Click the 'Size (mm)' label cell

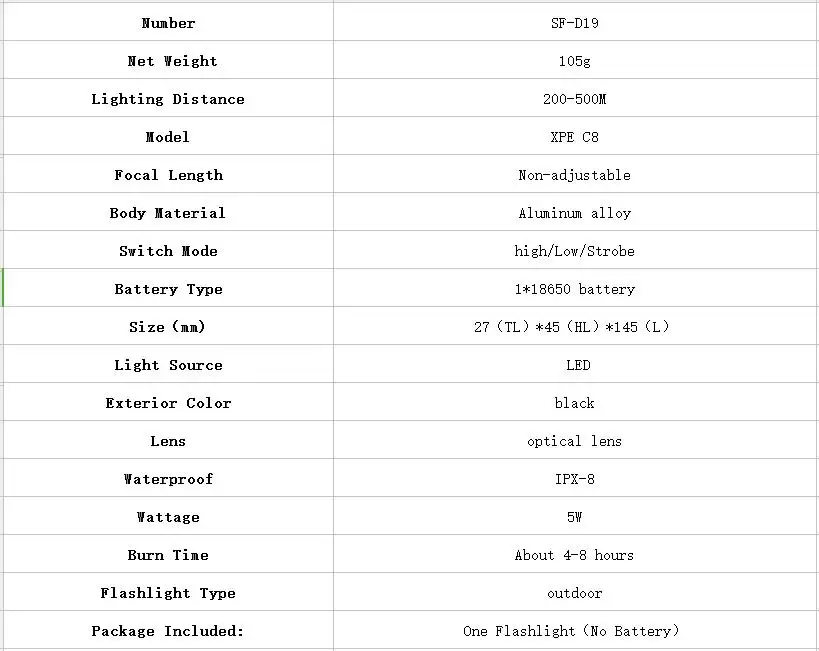pos(168,327)
